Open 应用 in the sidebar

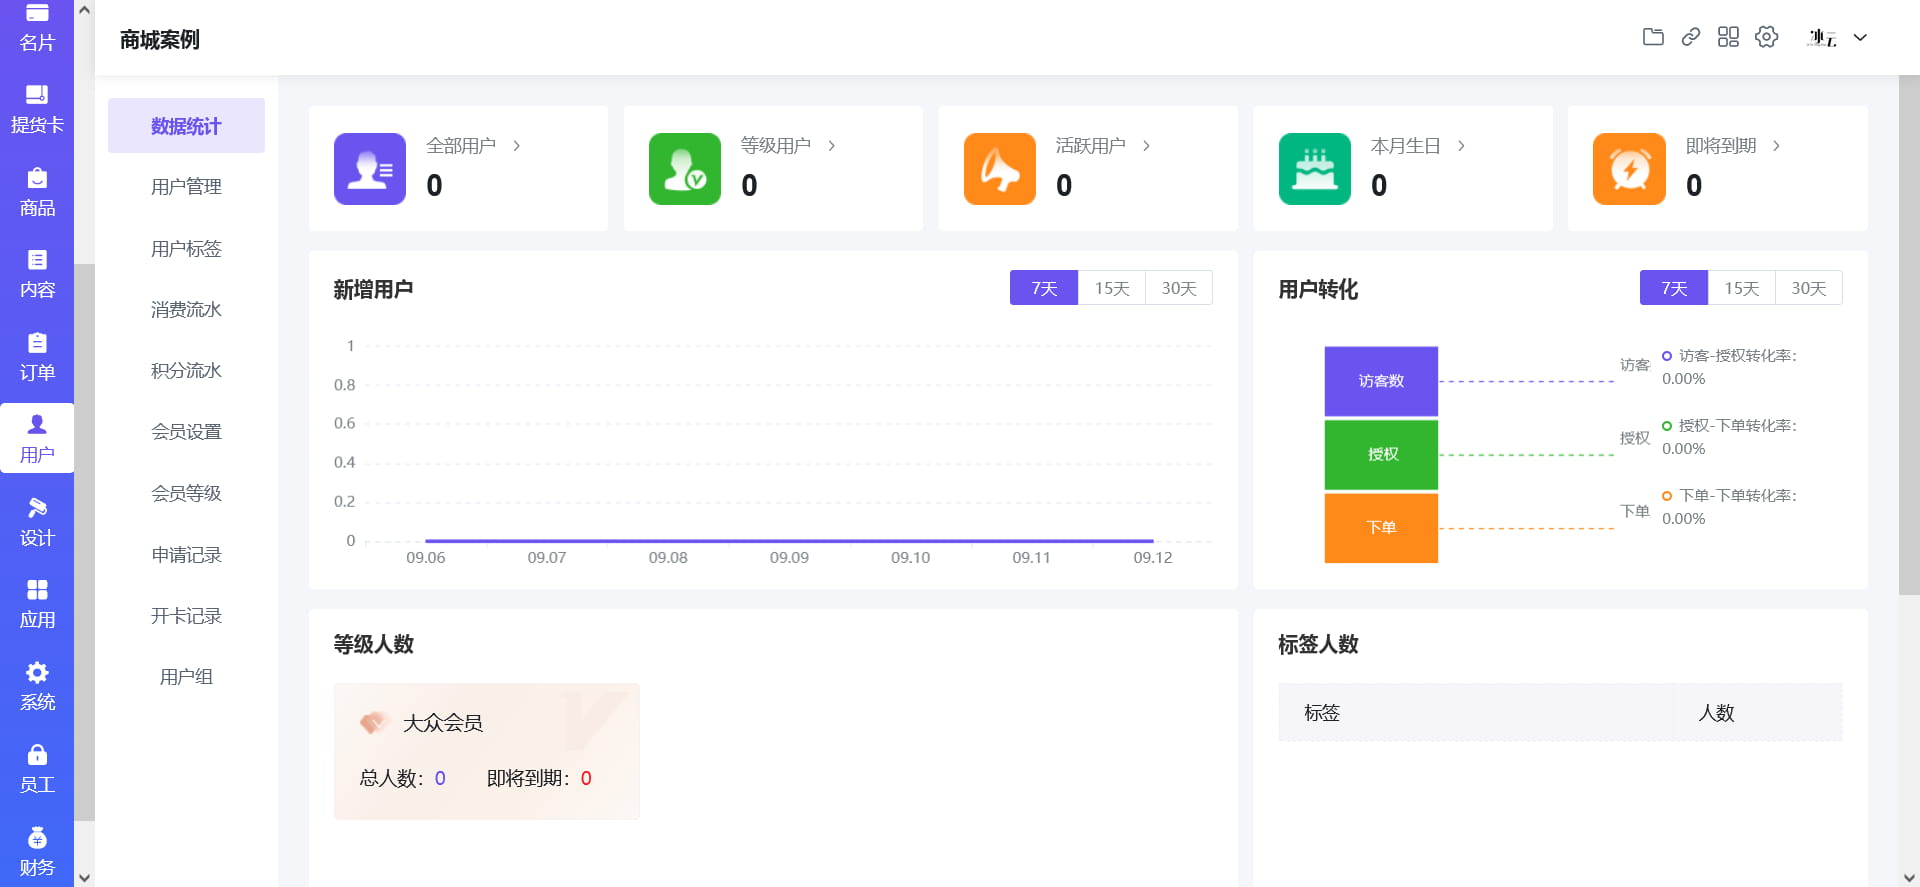pos(37,605)
